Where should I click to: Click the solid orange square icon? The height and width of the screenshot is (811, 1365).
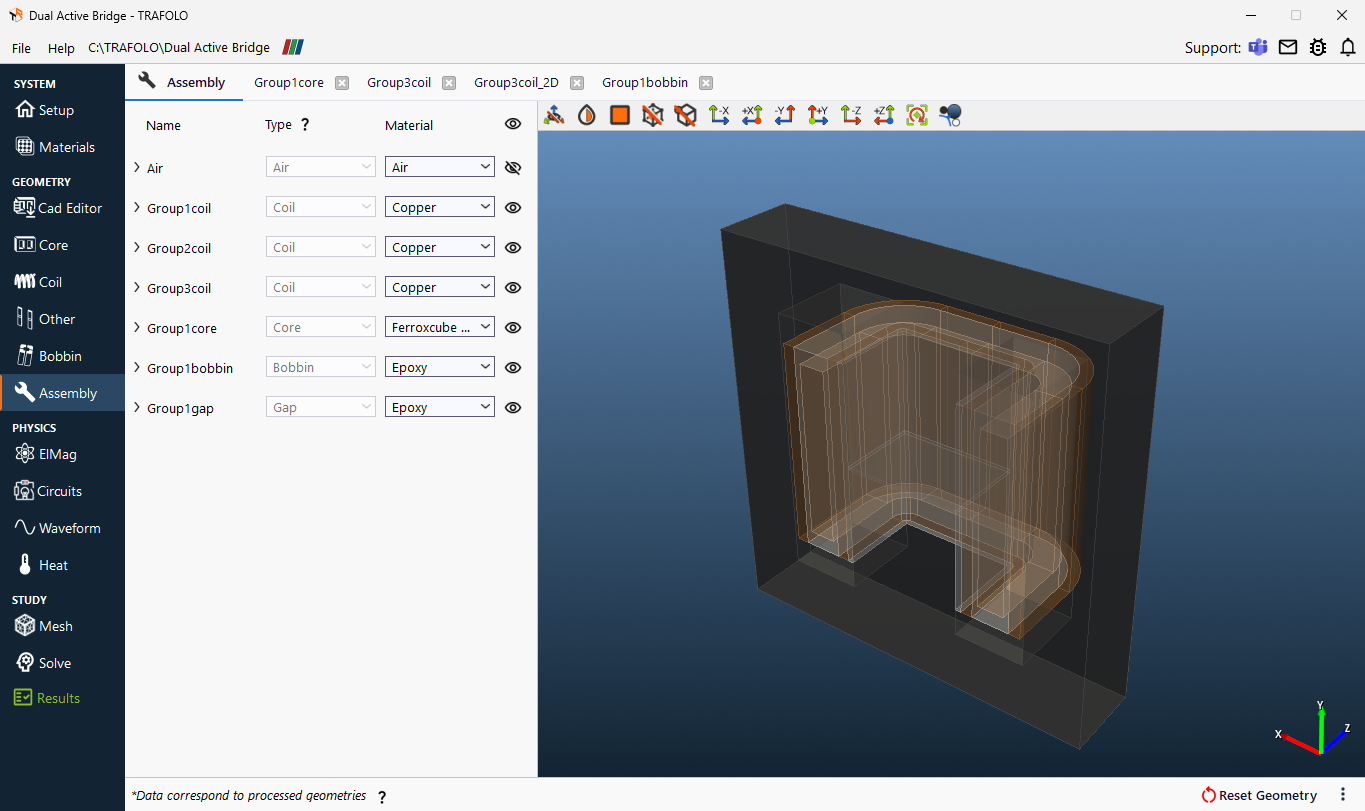620,115
